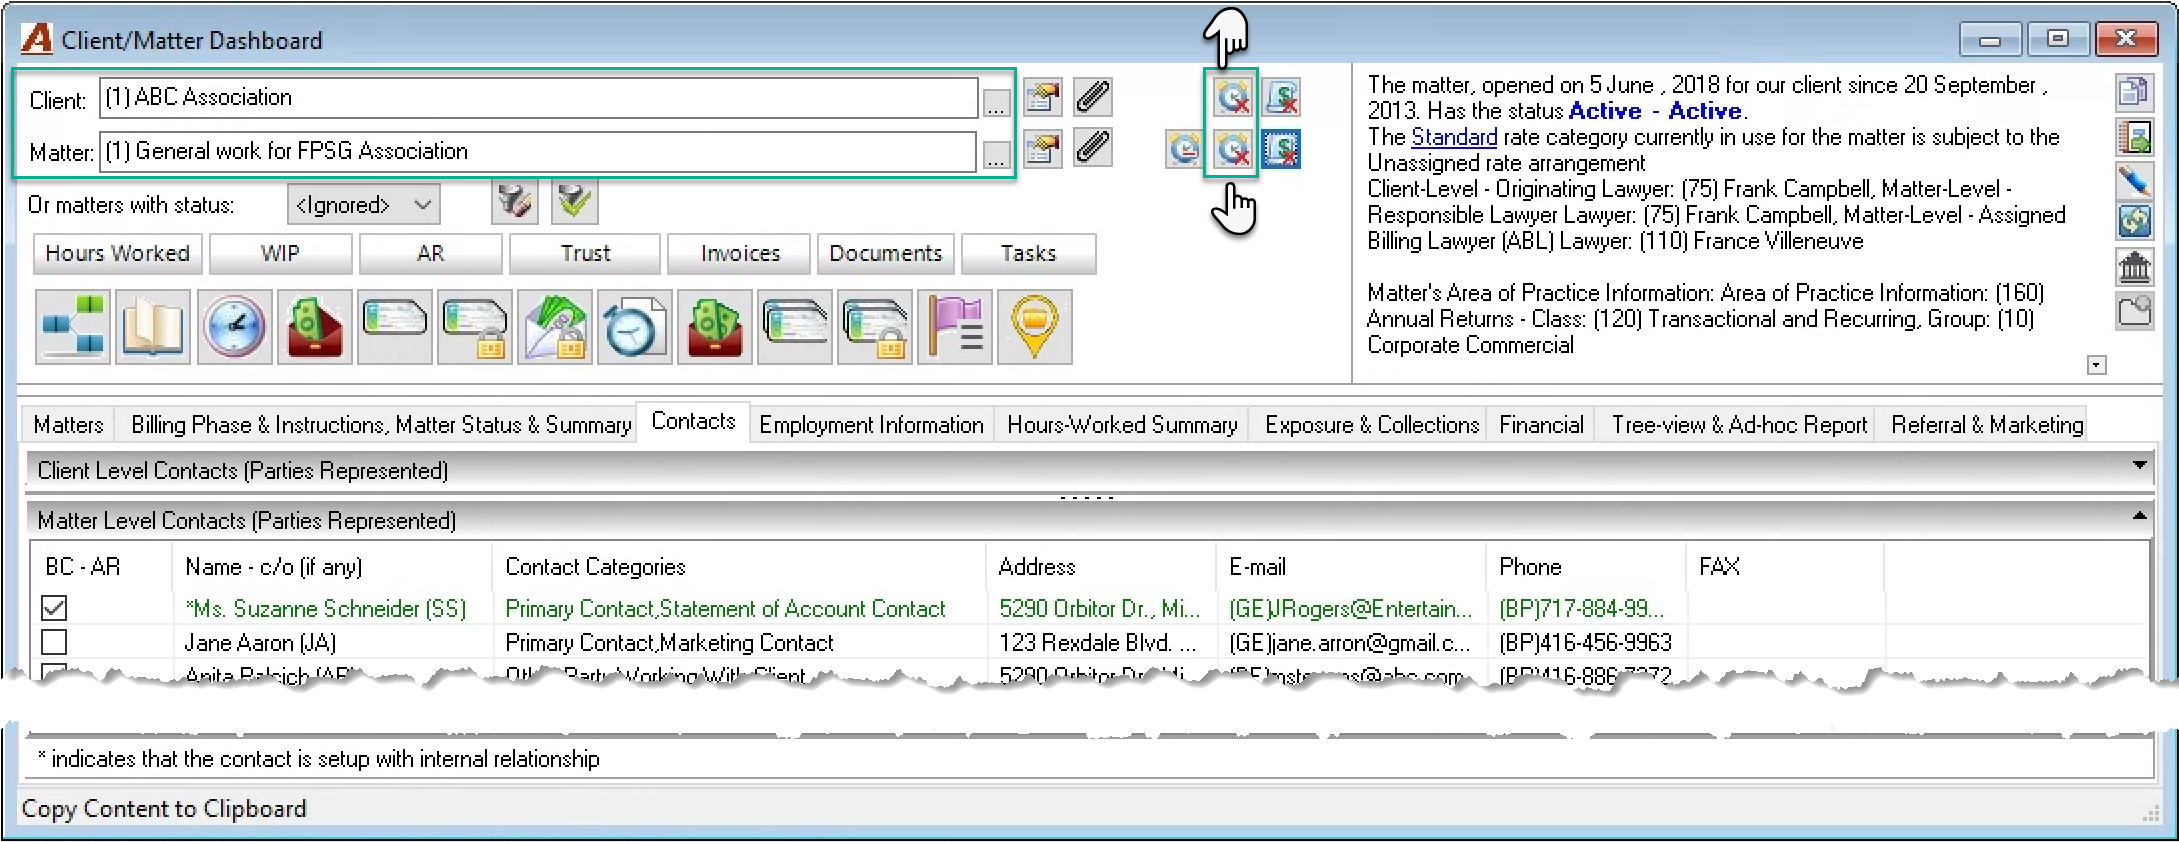2179x842 pixels.
Task: Open the round blue clock icon
Action: (x=234, y=326)
